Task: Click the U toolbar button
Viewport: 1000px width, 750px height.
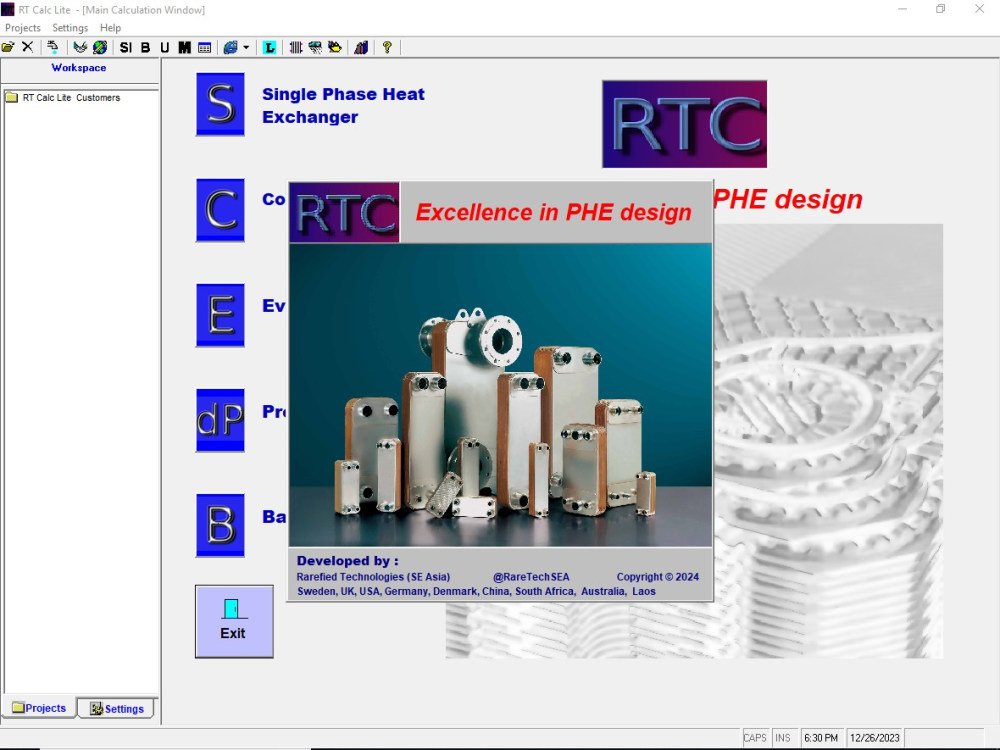Action: tap(165, 47)
